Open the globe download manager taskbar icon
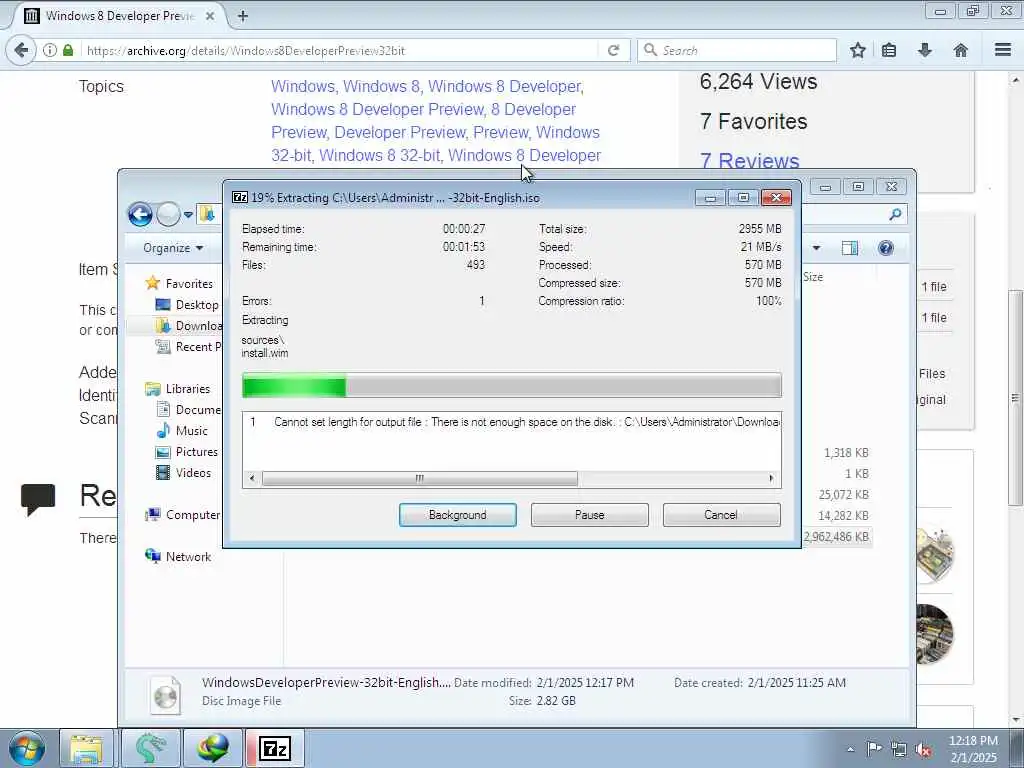 (213, 748)
